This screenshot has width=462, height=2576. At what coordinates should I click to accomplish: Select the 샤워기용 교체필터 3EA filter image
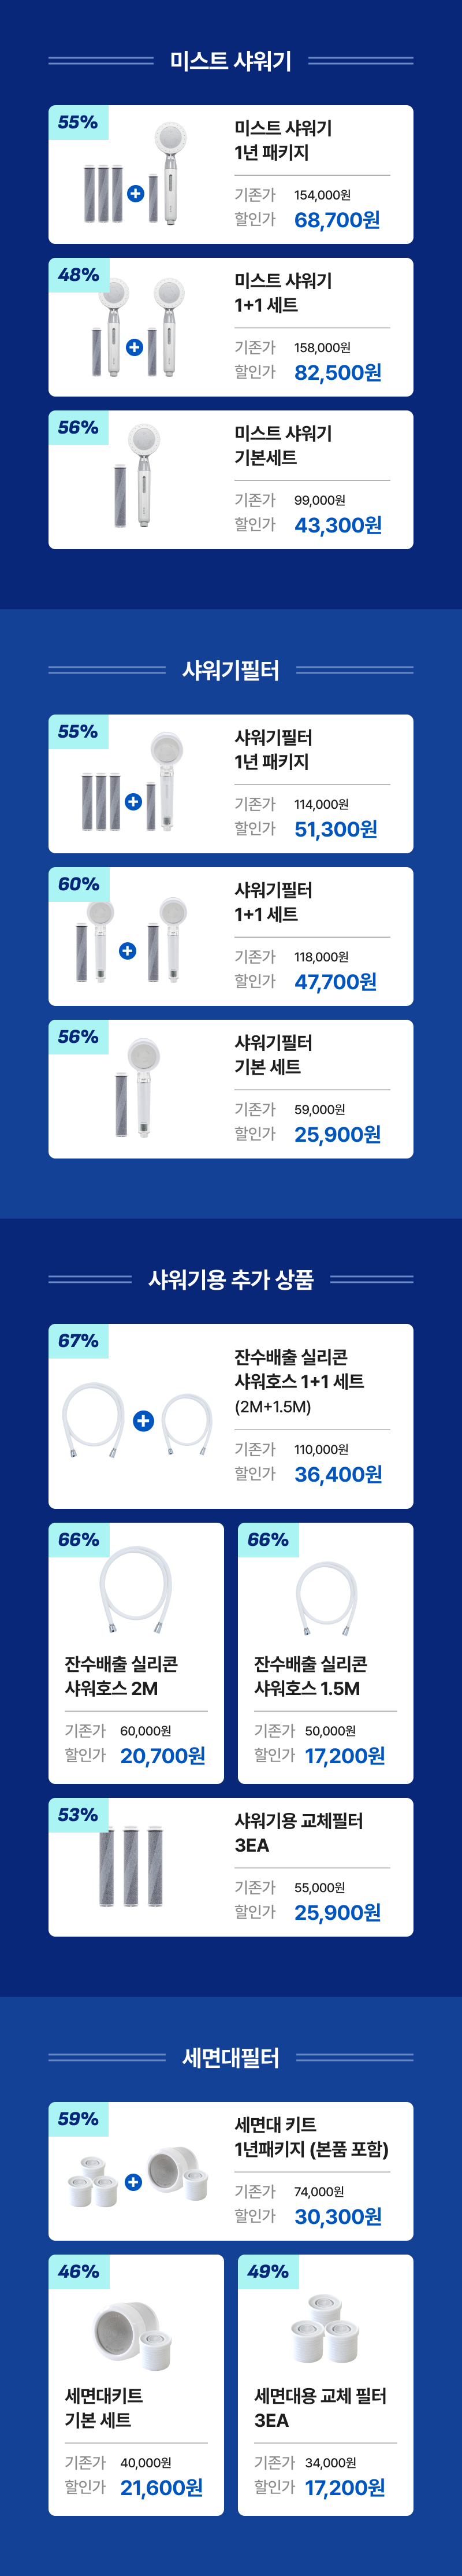click(132, 1866)
